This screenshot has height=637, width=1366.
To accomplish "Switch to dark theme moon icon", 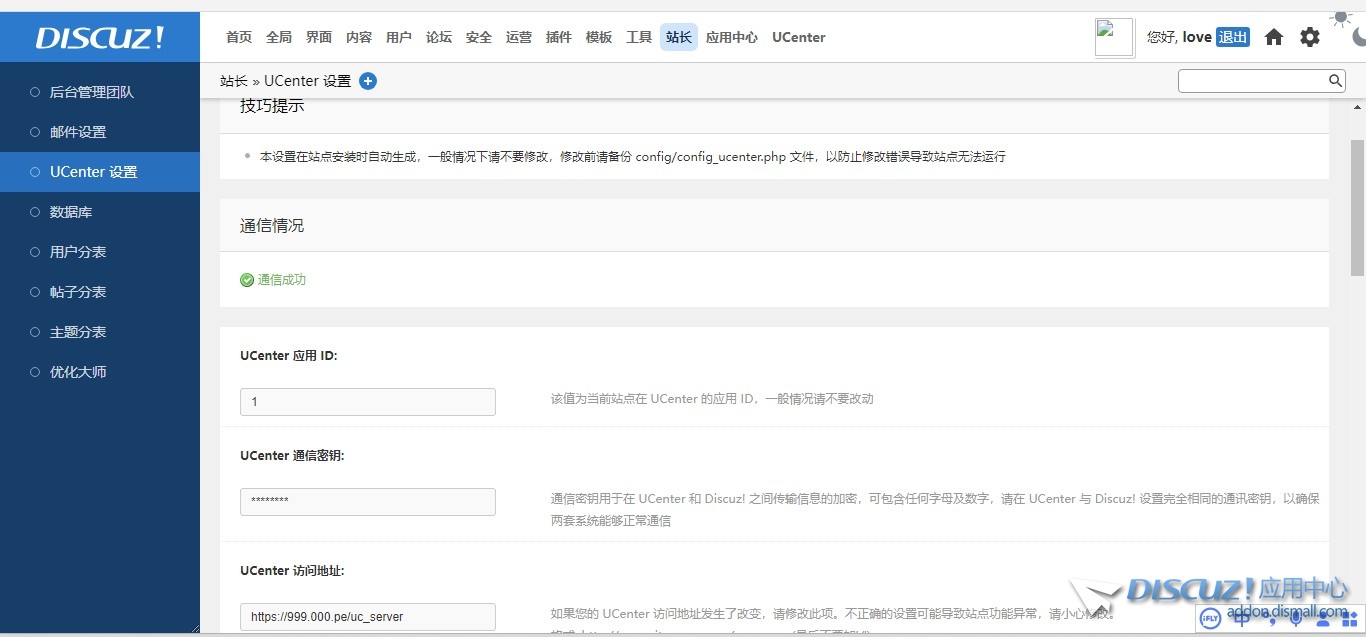I will 1359,37.
